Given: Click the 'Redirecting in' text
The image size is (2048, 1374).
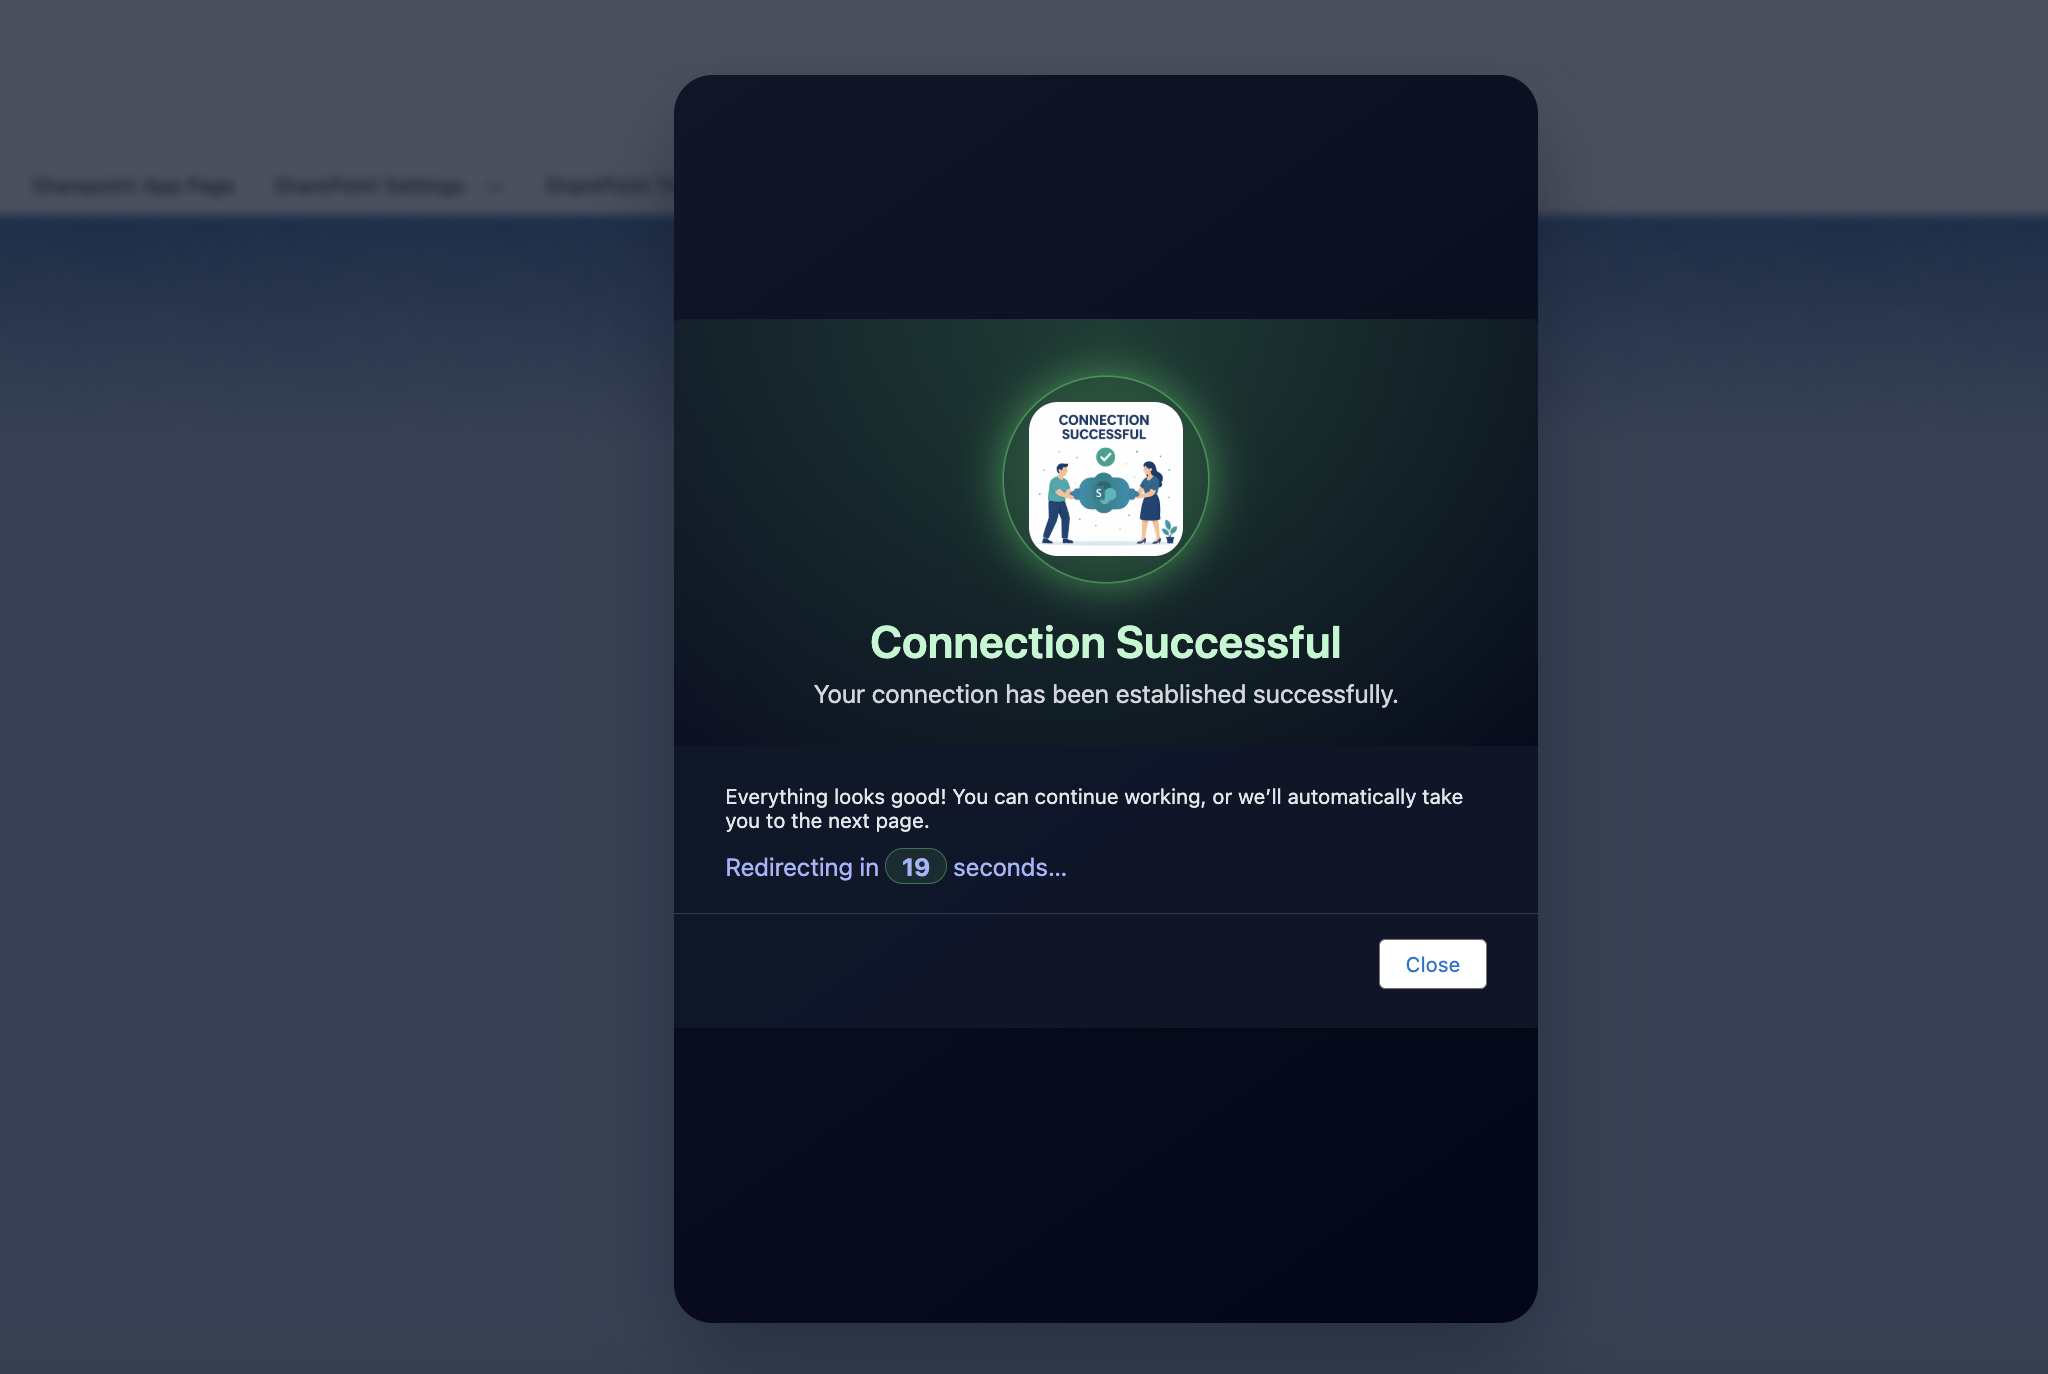Looking at the screenshot, I should coord(802,867).
